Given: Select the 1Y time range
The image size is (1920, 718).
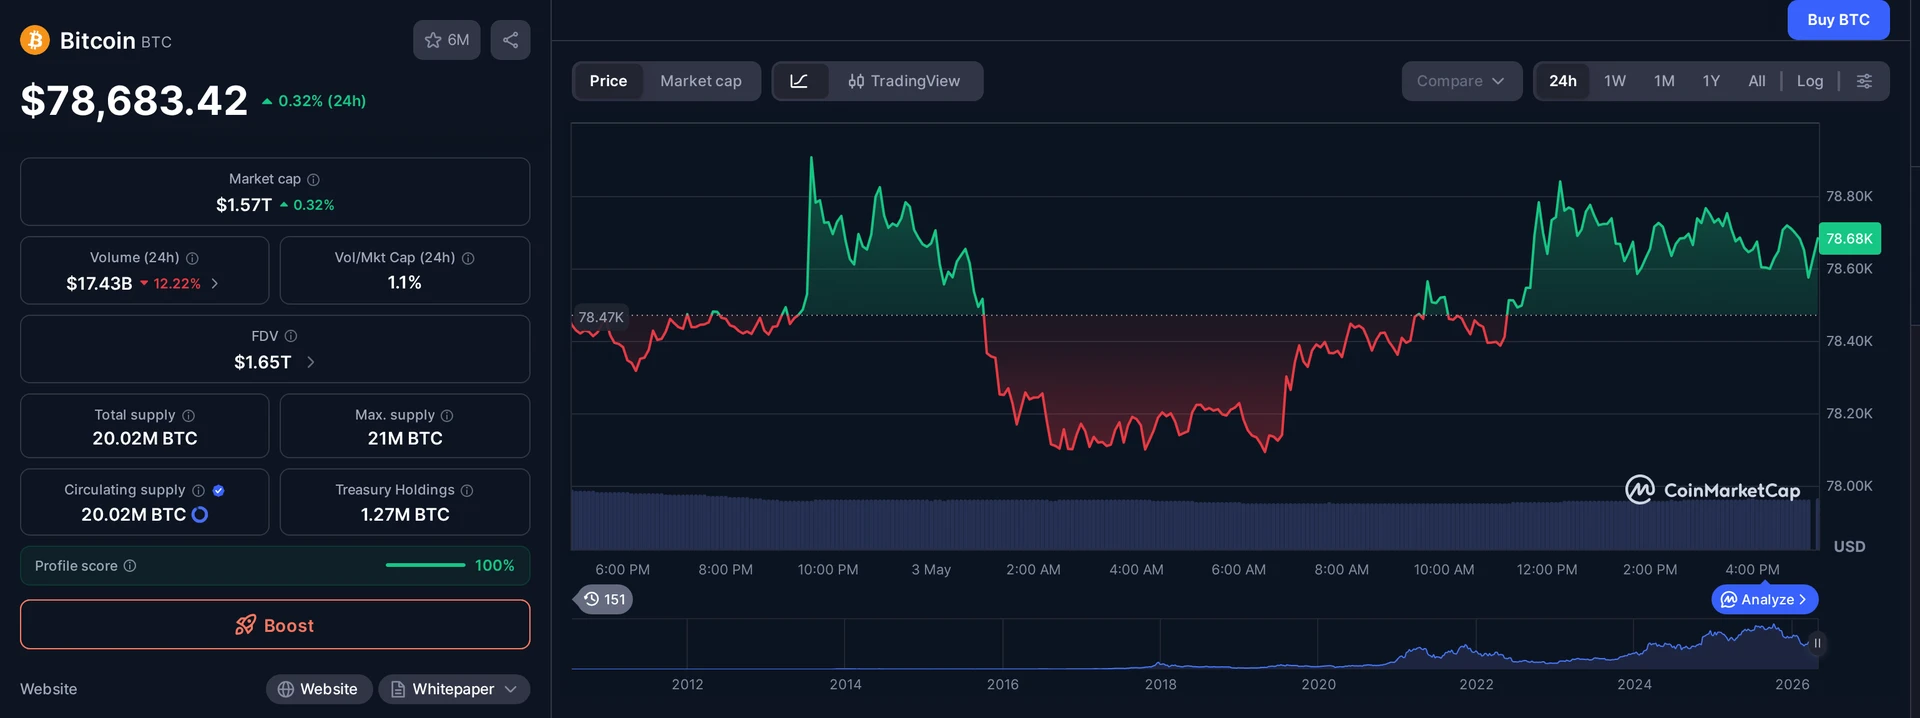Looking at the screenshot, I should click(1711, 81).
